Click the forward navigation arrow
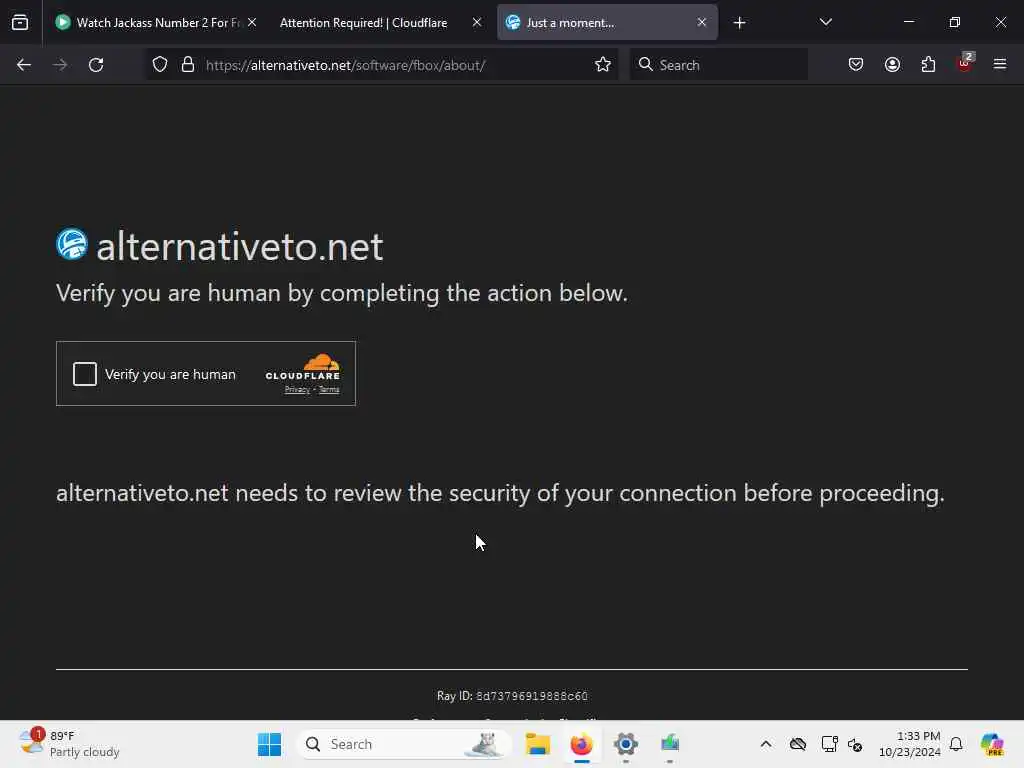The image size is (1024, 768). click(x=60, y=65)
